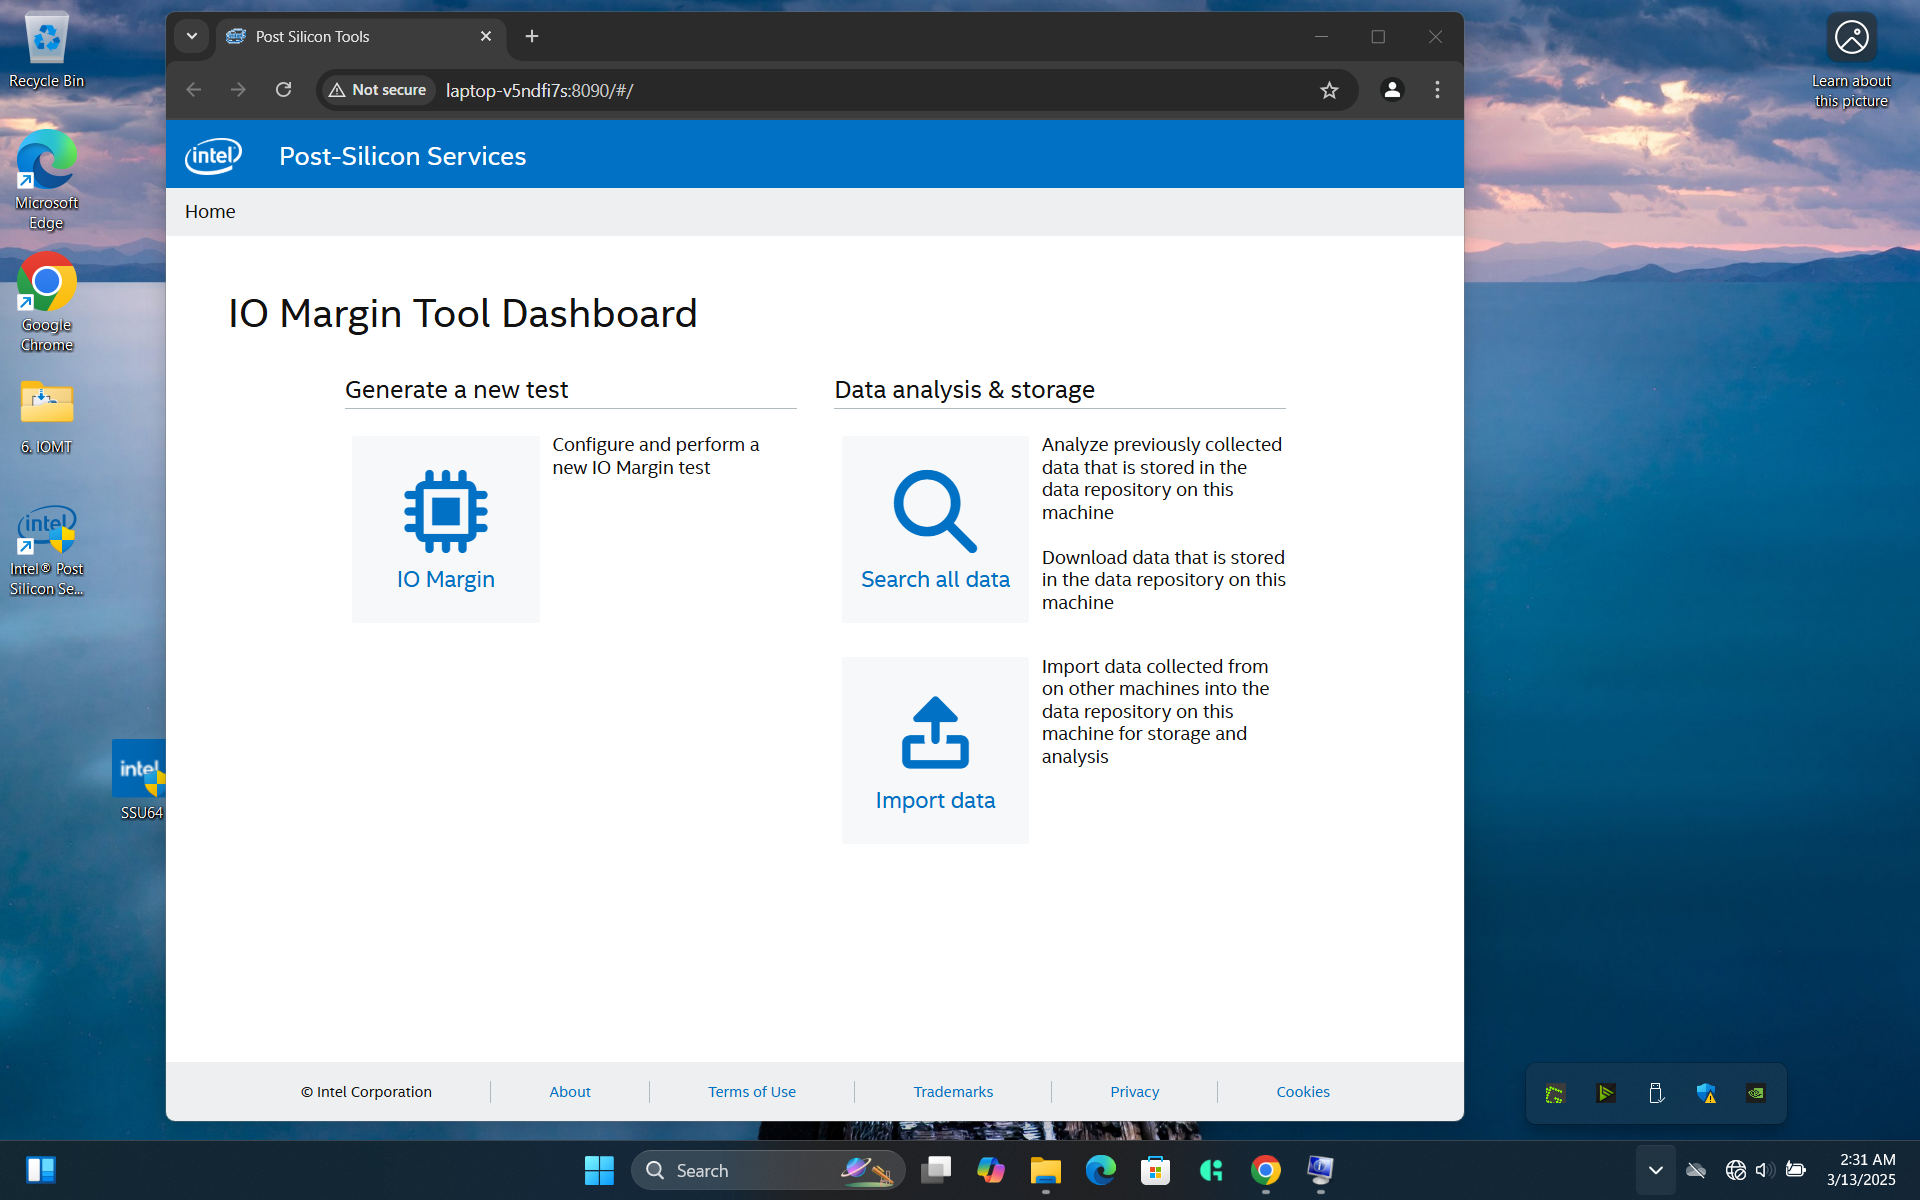This screenshot has width=1920, height=1200.
Task: Open a new browser tab
Action: point(532,36)
